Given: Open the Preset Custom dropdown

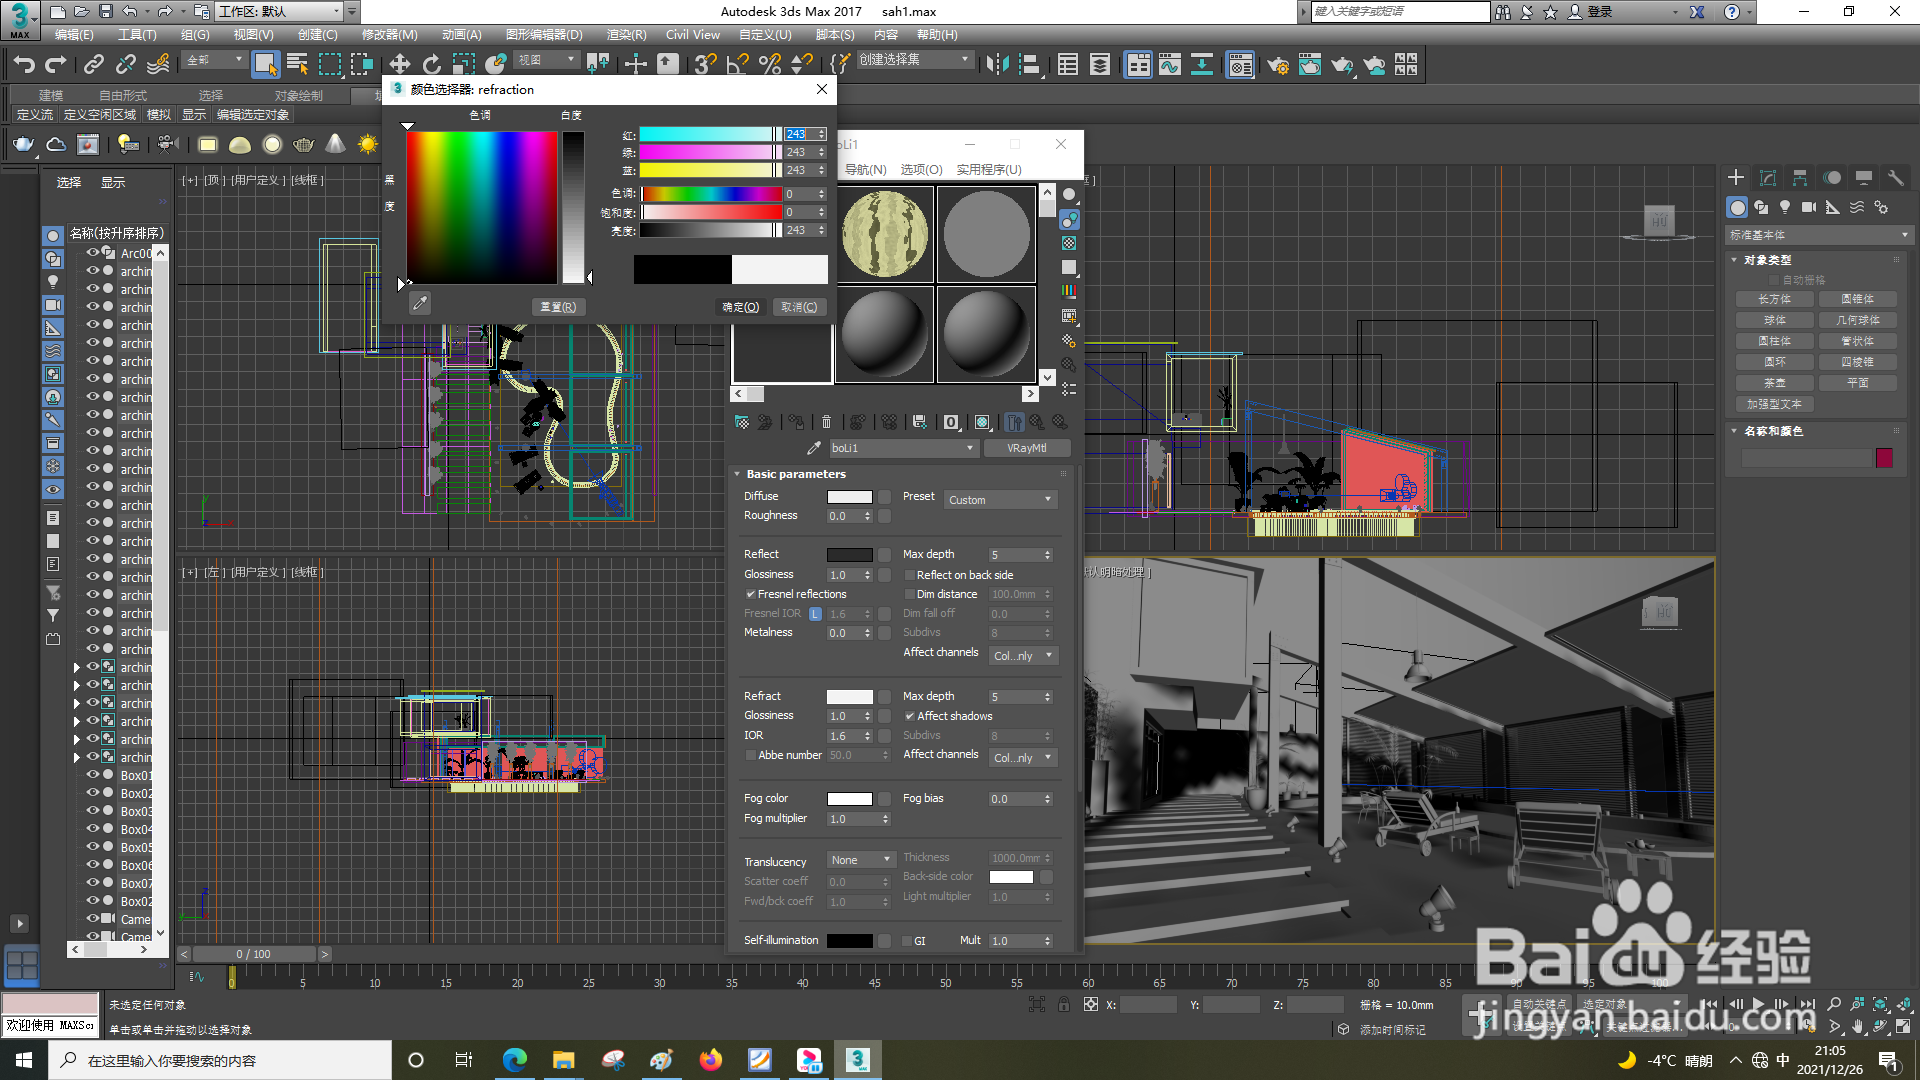Looking at the screenshot, I should 1000,500.
